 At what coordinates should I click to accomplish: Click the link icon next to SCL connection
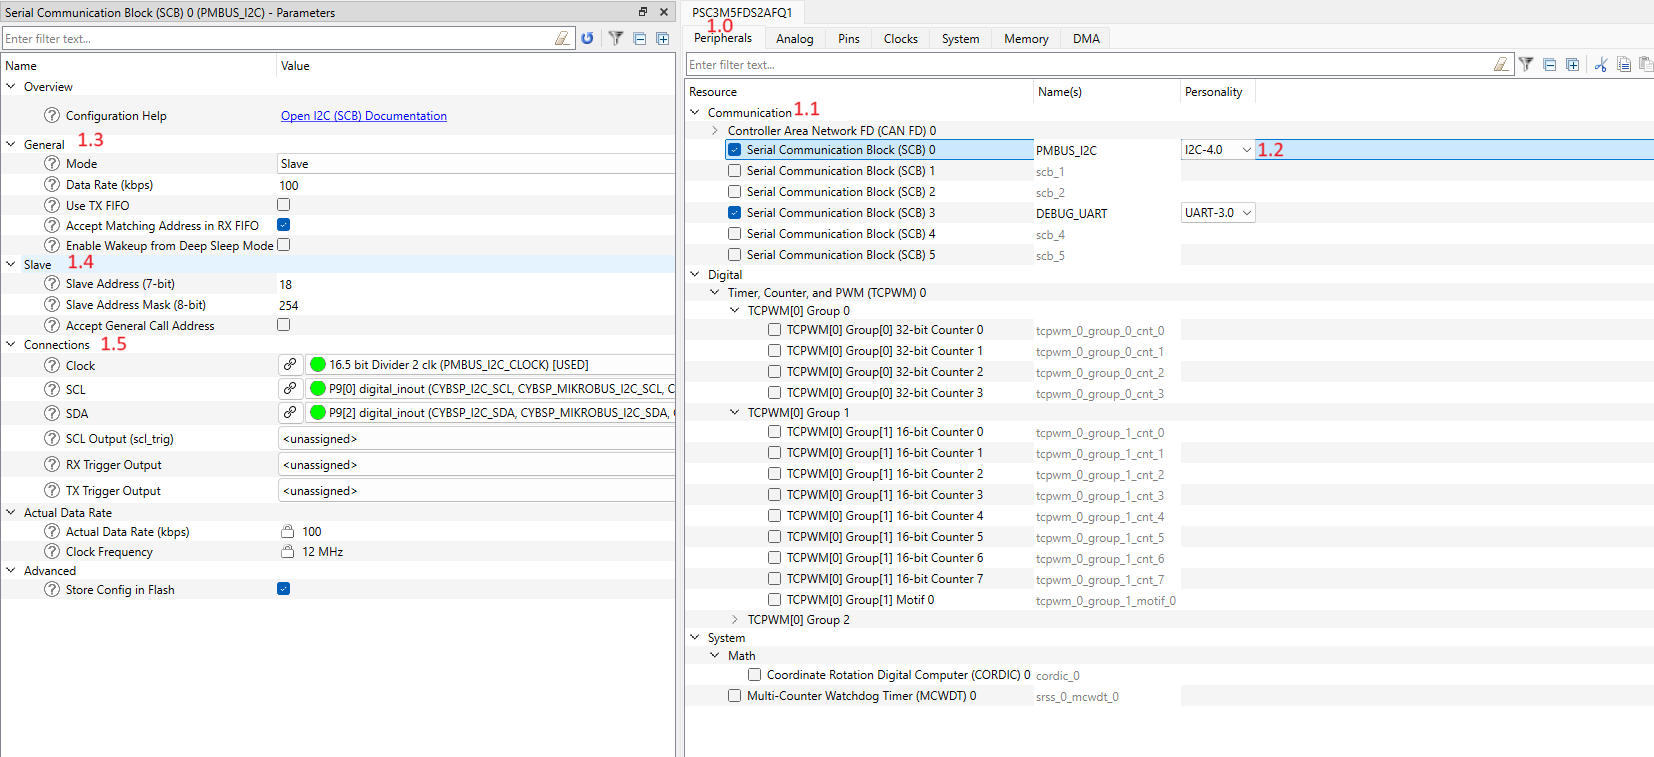(290, 388)
